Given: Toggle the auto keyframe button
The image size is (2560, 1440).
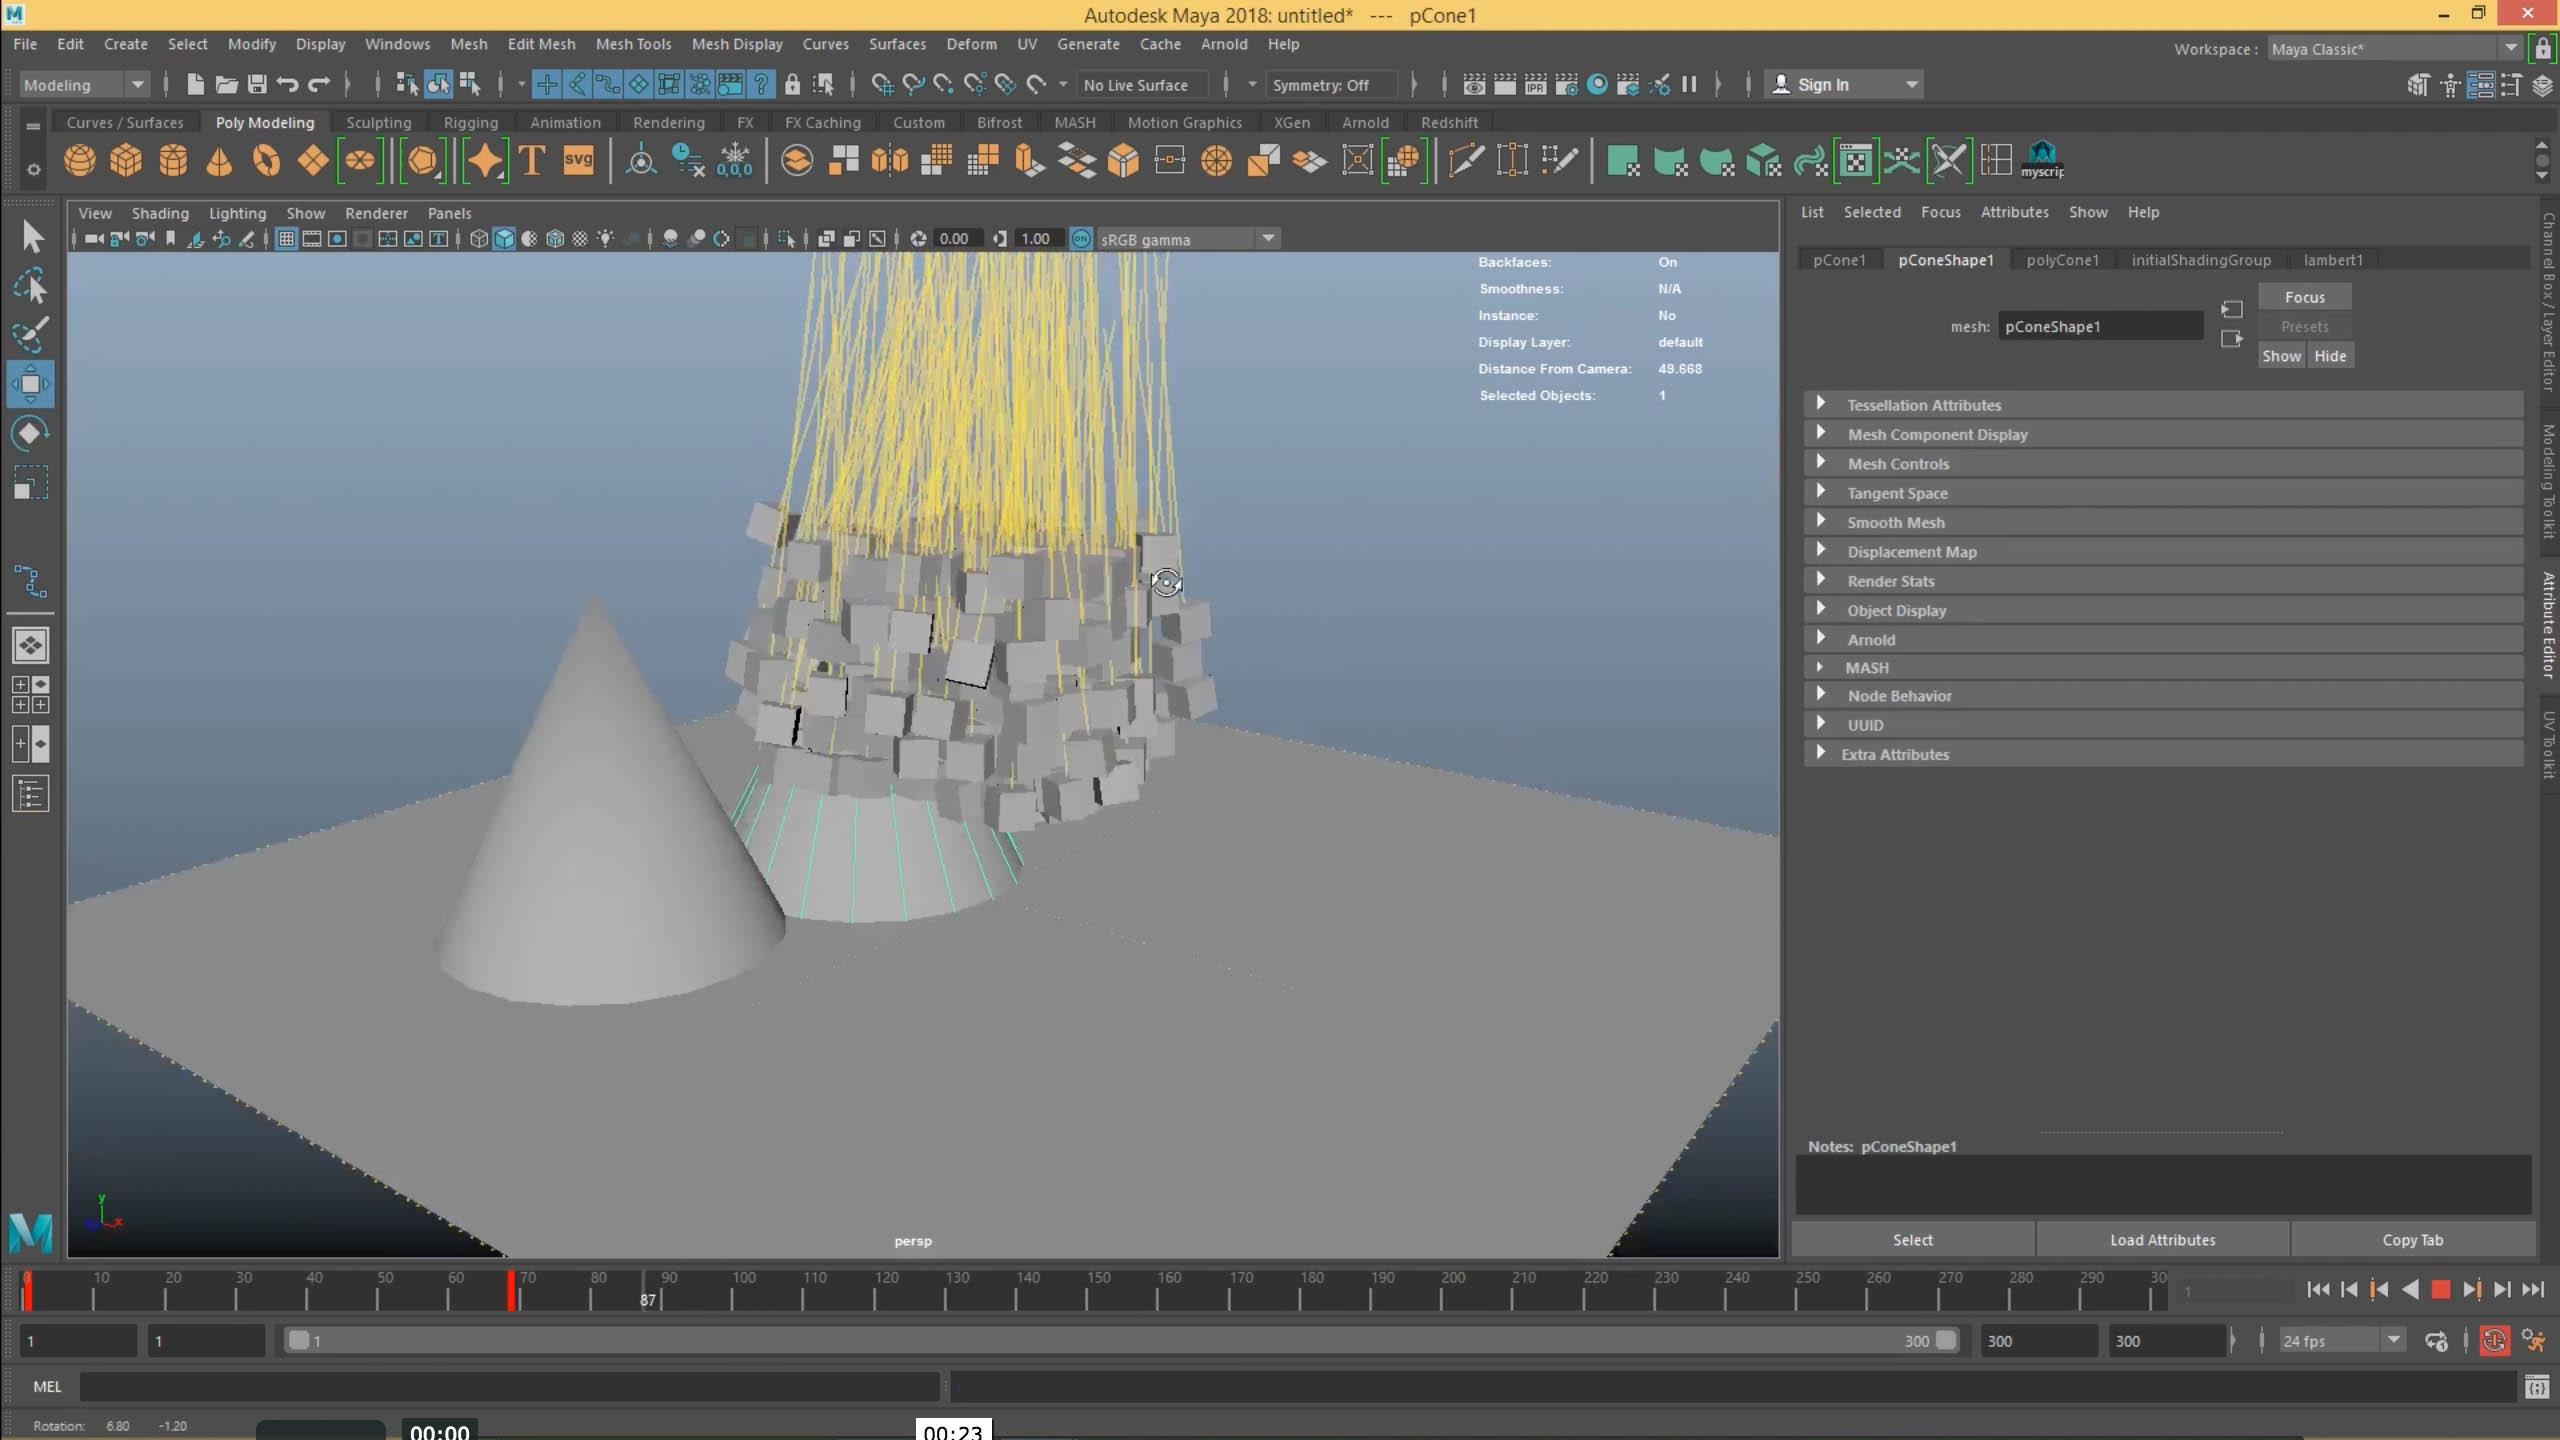Looking at the screenshot, I should 2494,1341.
